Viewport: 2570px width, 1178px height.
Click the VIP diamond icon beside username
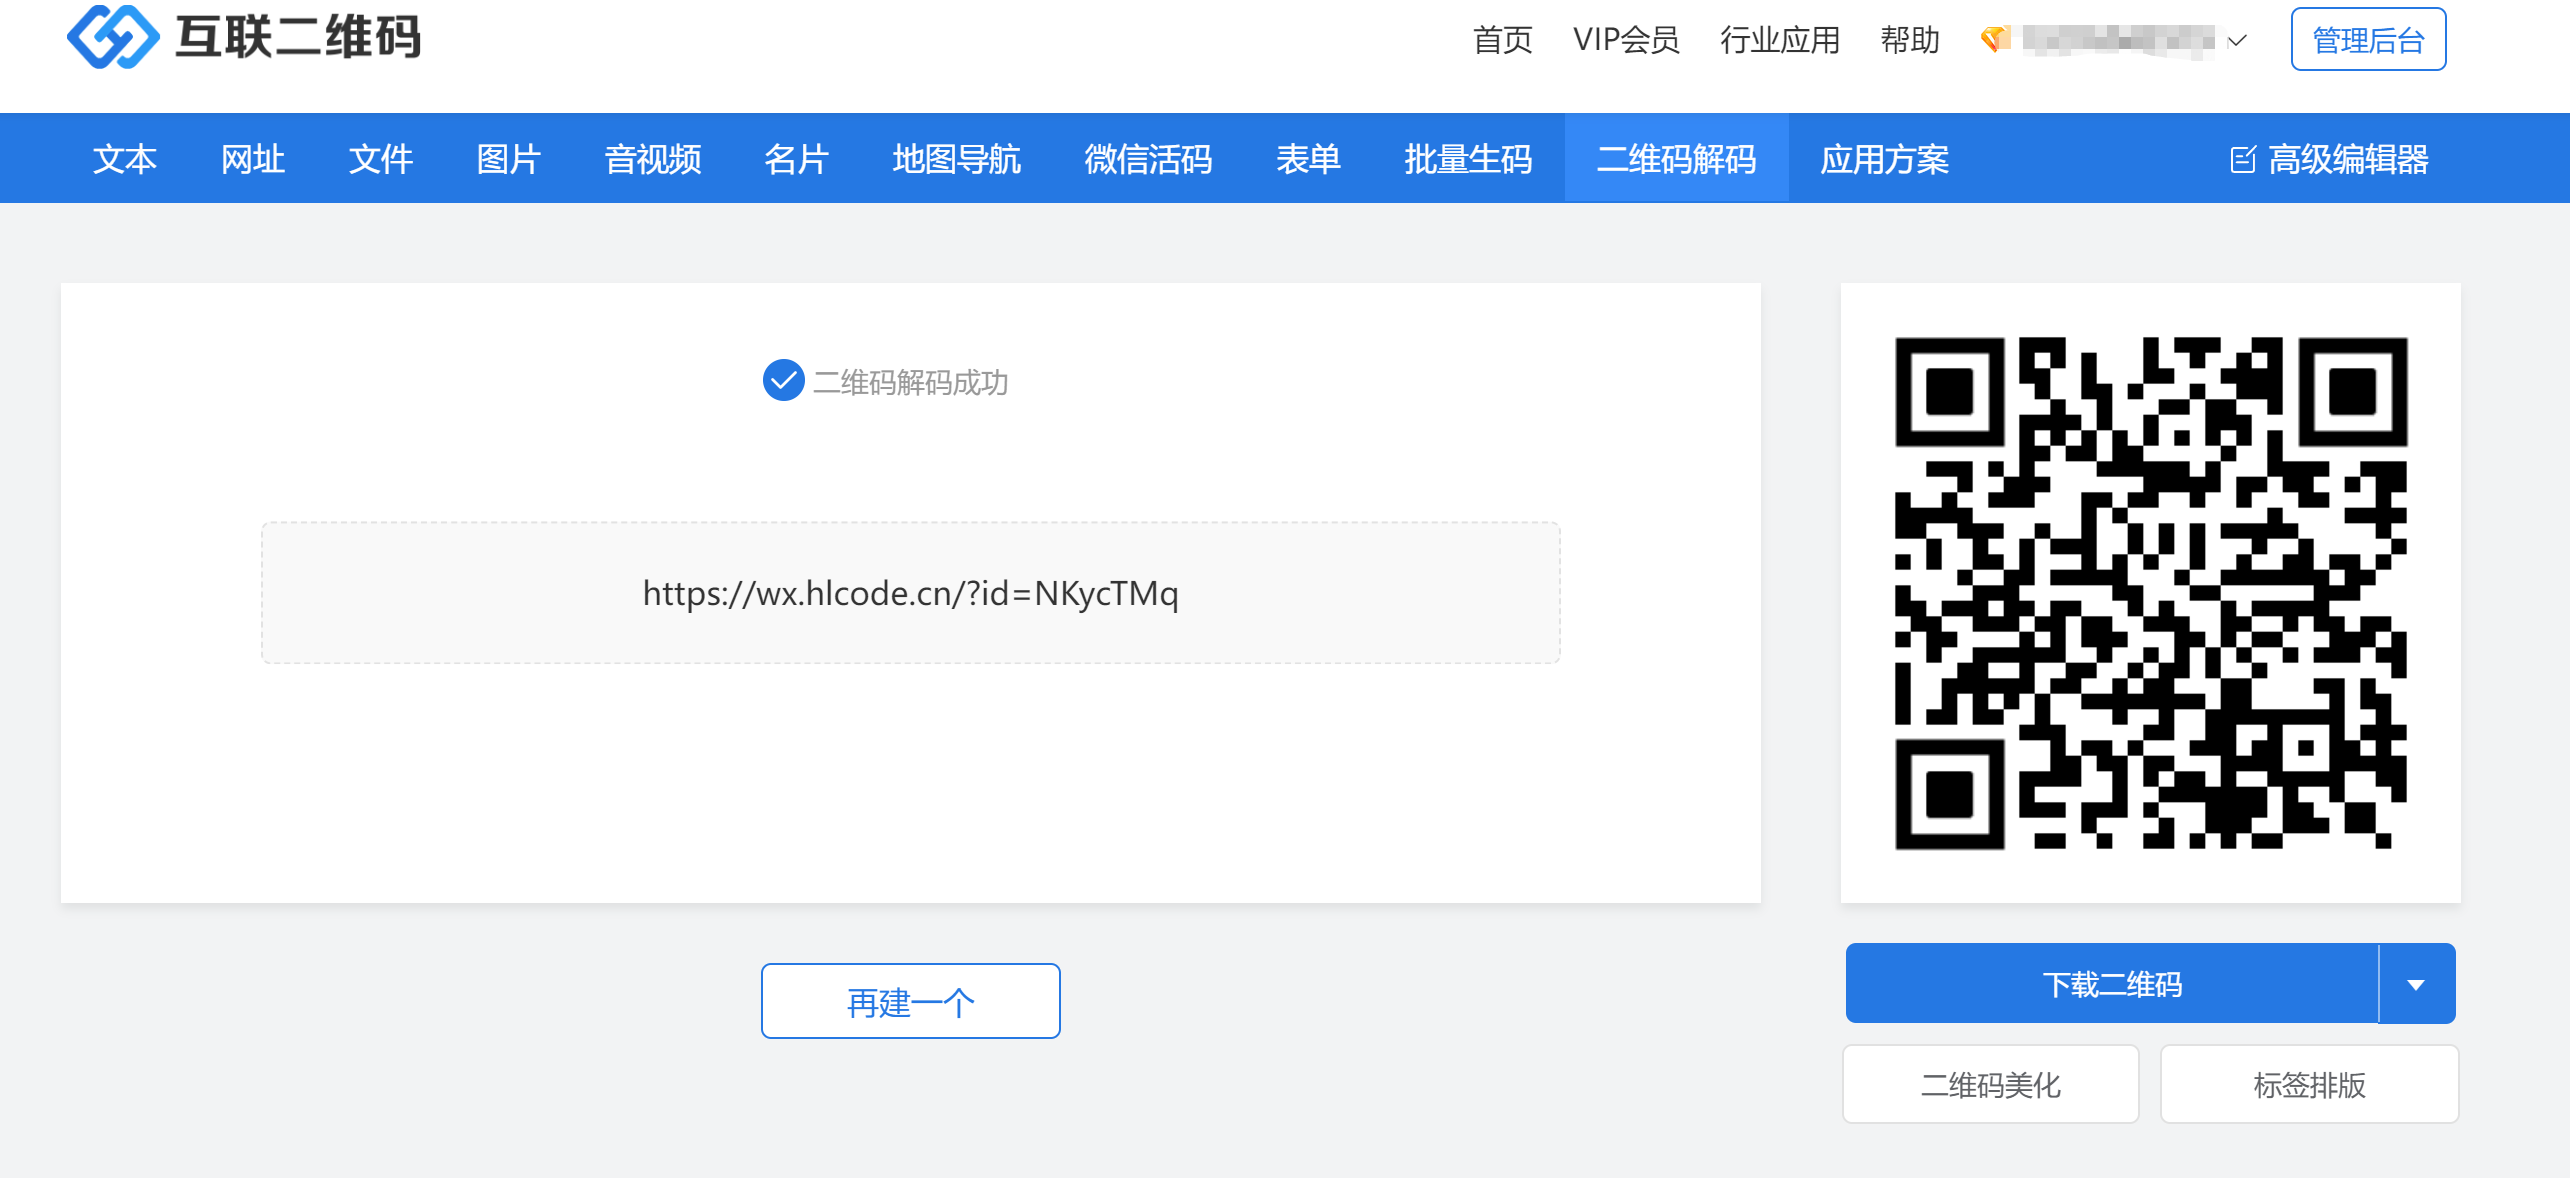coord(1995,40)
